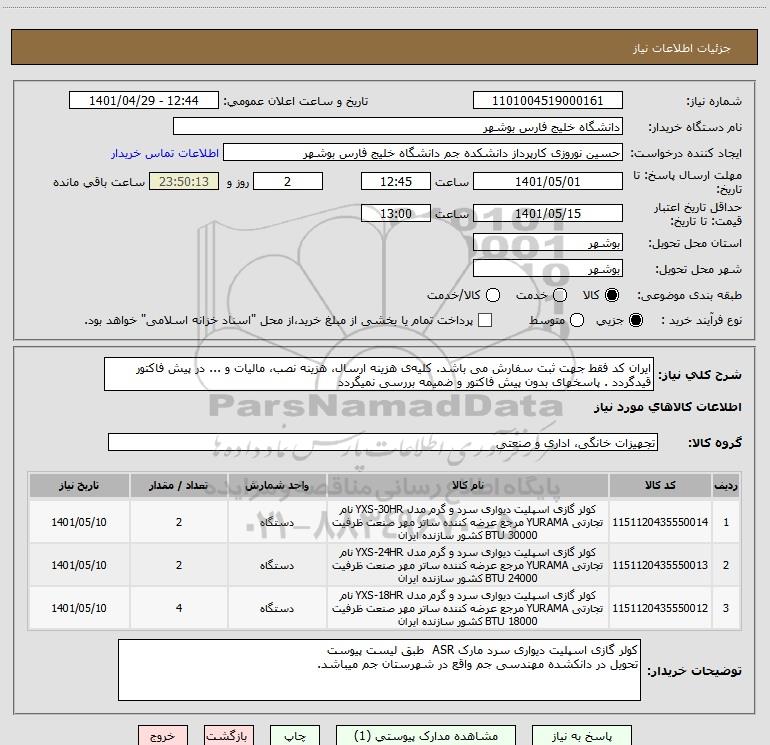Screen dimensions: 770x745
Task: Click the شماره نیاز field 1101004519000161
Action: tap(548, 101)
